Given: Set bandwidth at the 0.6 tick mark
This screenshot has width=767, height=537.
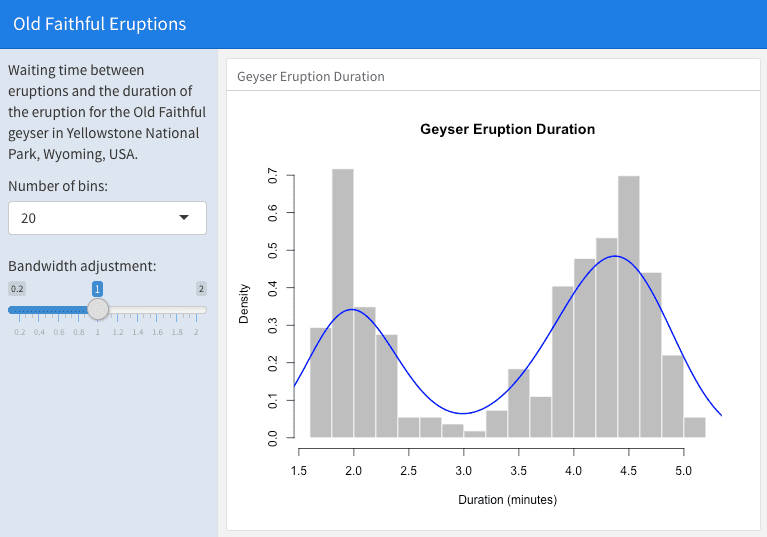Looking at the screenshot, I should coord(58,310).
